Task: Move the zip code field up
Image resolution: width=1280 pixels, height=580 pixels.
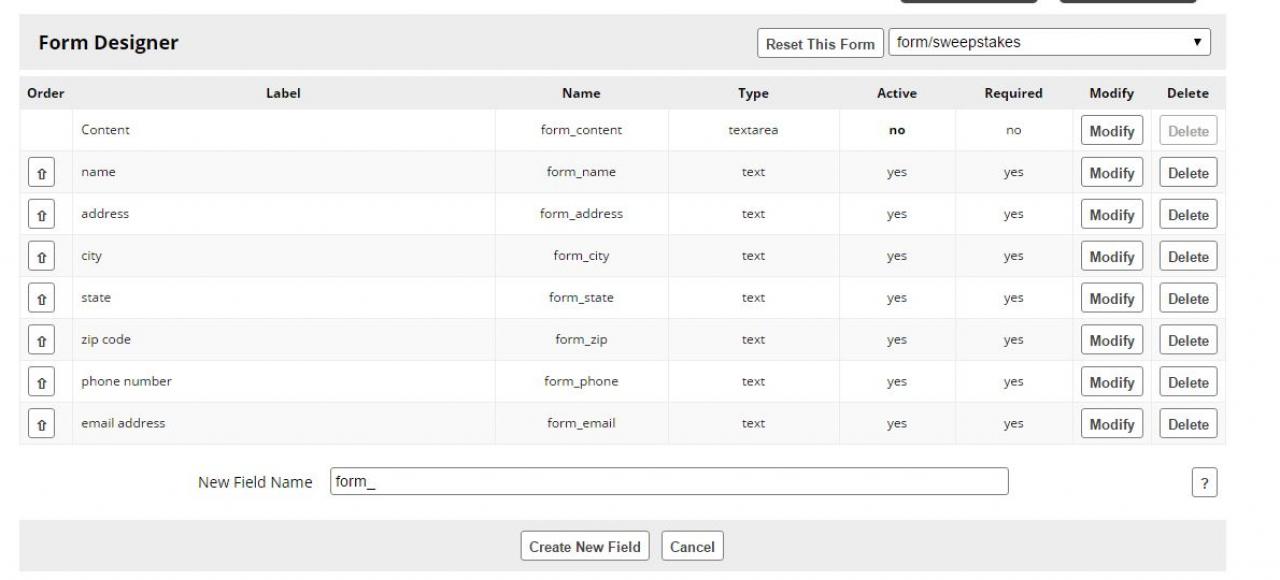Action: 41,341
